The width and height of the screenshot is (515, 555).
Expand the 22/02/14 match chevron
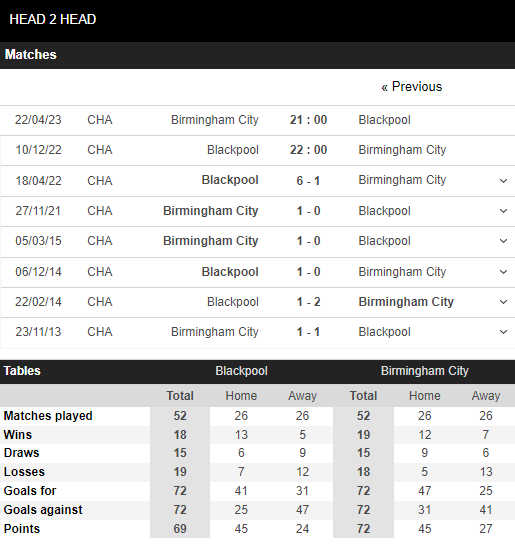503,302
